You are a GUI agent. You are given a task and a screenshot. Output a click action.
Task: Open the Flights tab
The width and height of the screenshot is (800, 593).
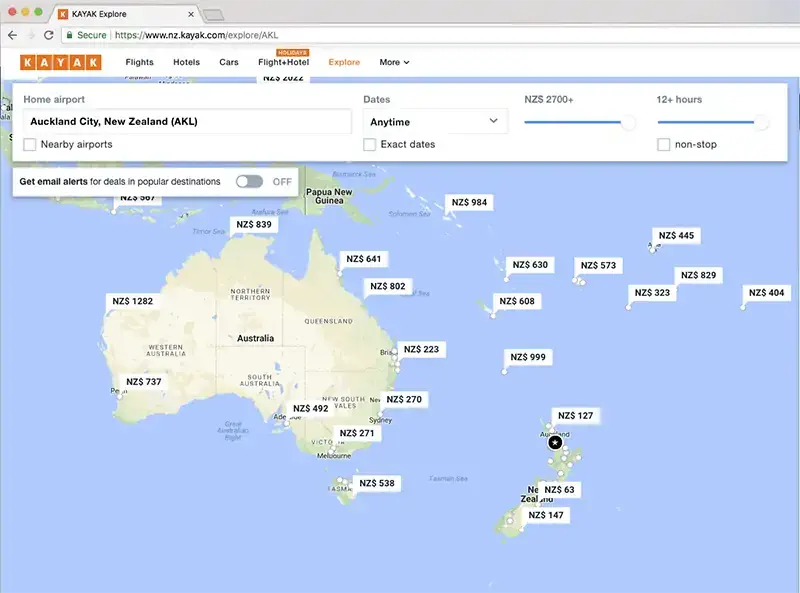coord(139,62)
